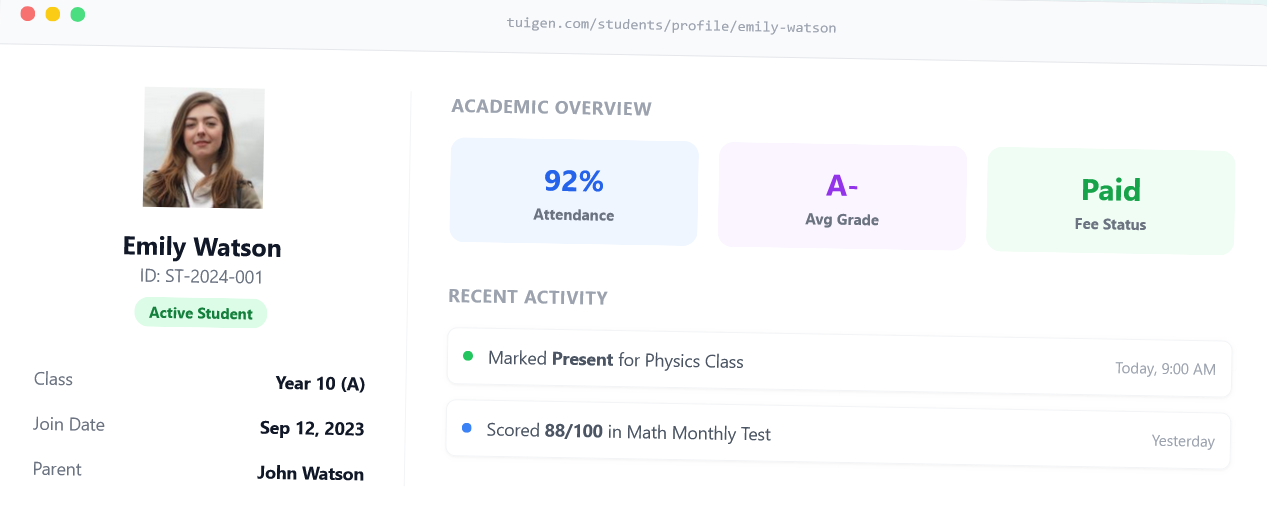Click the blue dot on Math activity
The width and height of the screenshot is (1267, 515).
[467, 428]
